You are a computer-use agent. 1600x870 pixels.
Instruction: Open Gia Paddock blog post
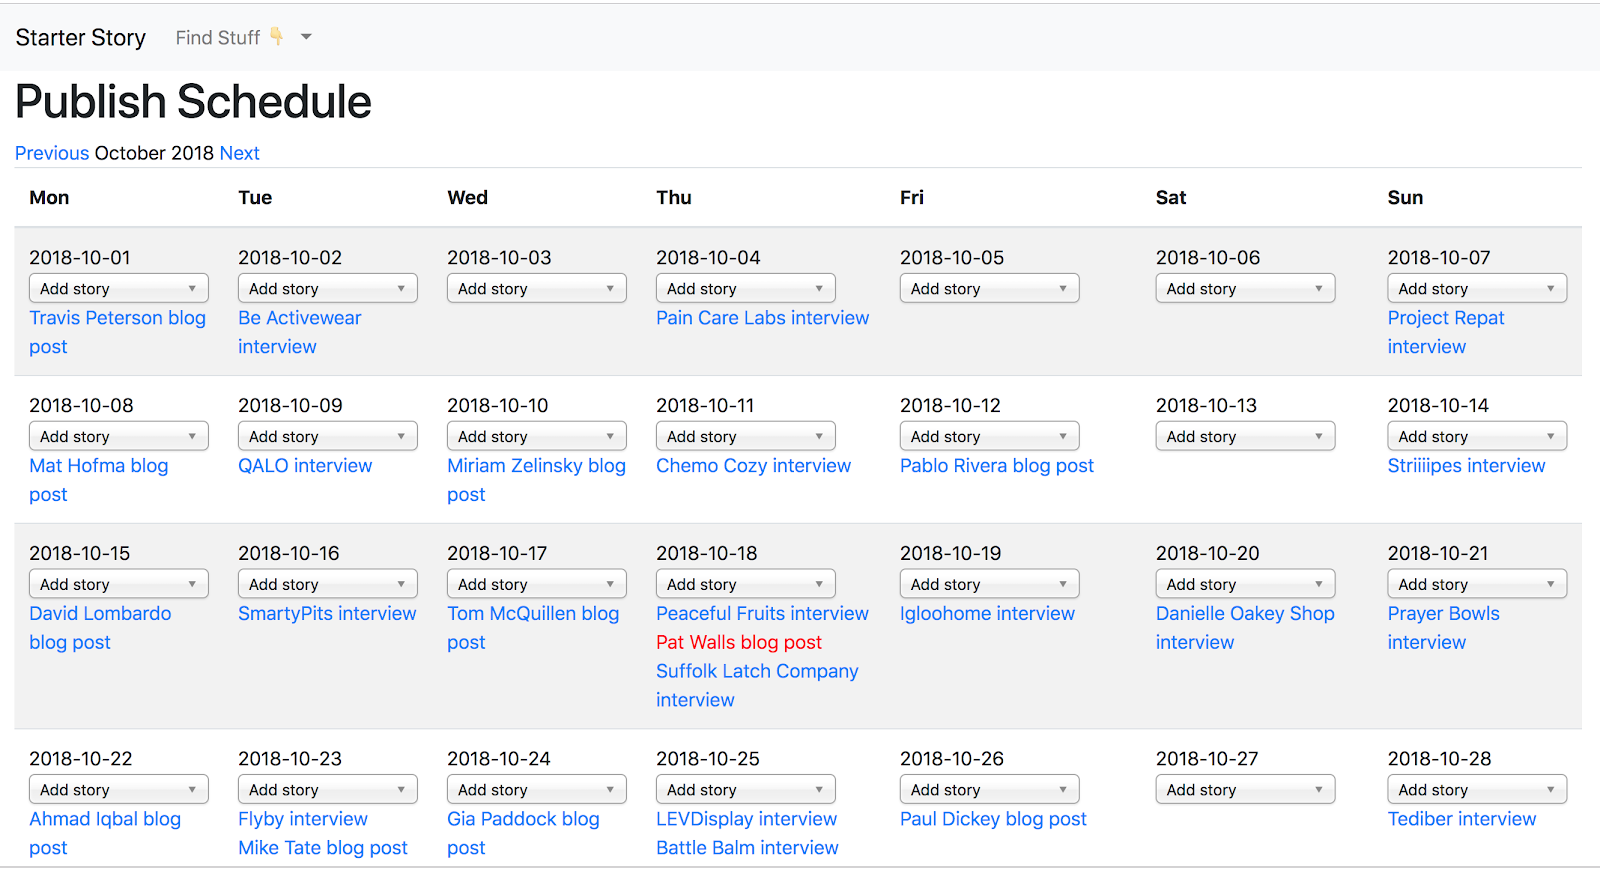(523, 833)
